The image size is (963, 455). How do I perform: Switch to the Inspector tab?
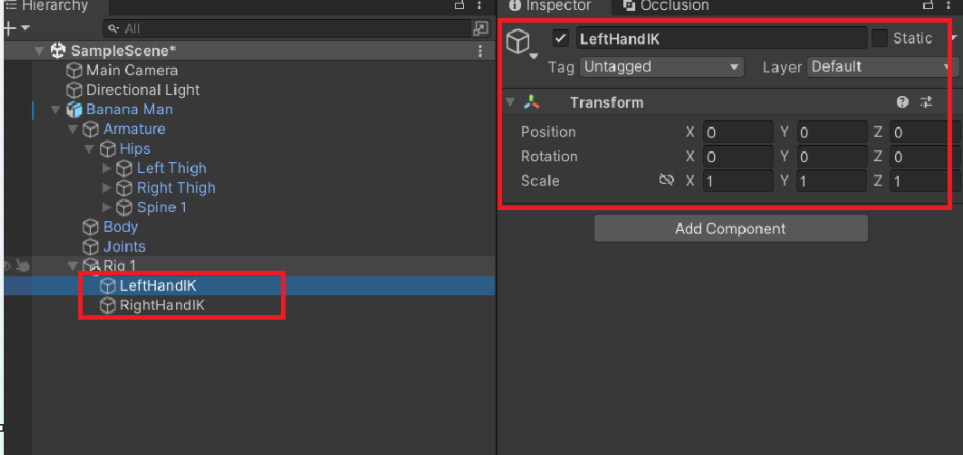pos(550,6)
